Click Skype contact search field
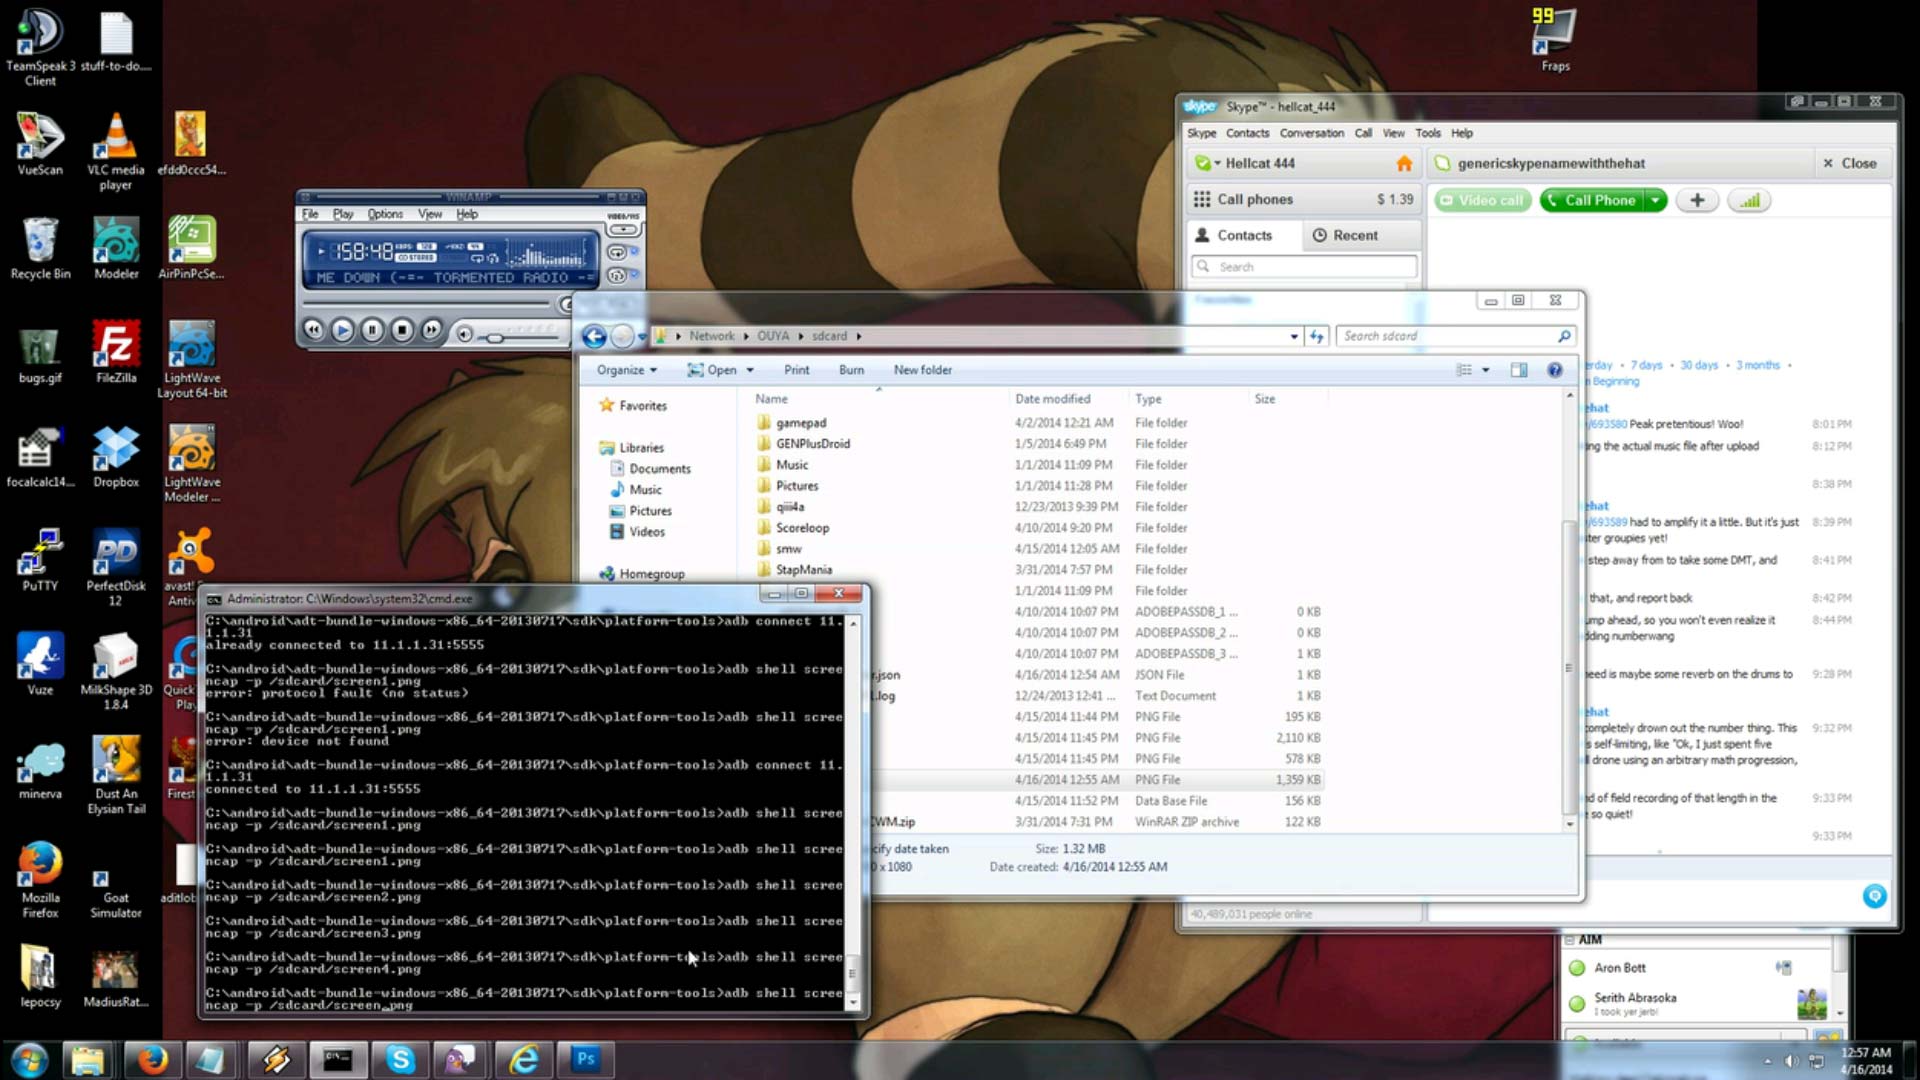1920x1080 pixels. point(1304,267)
